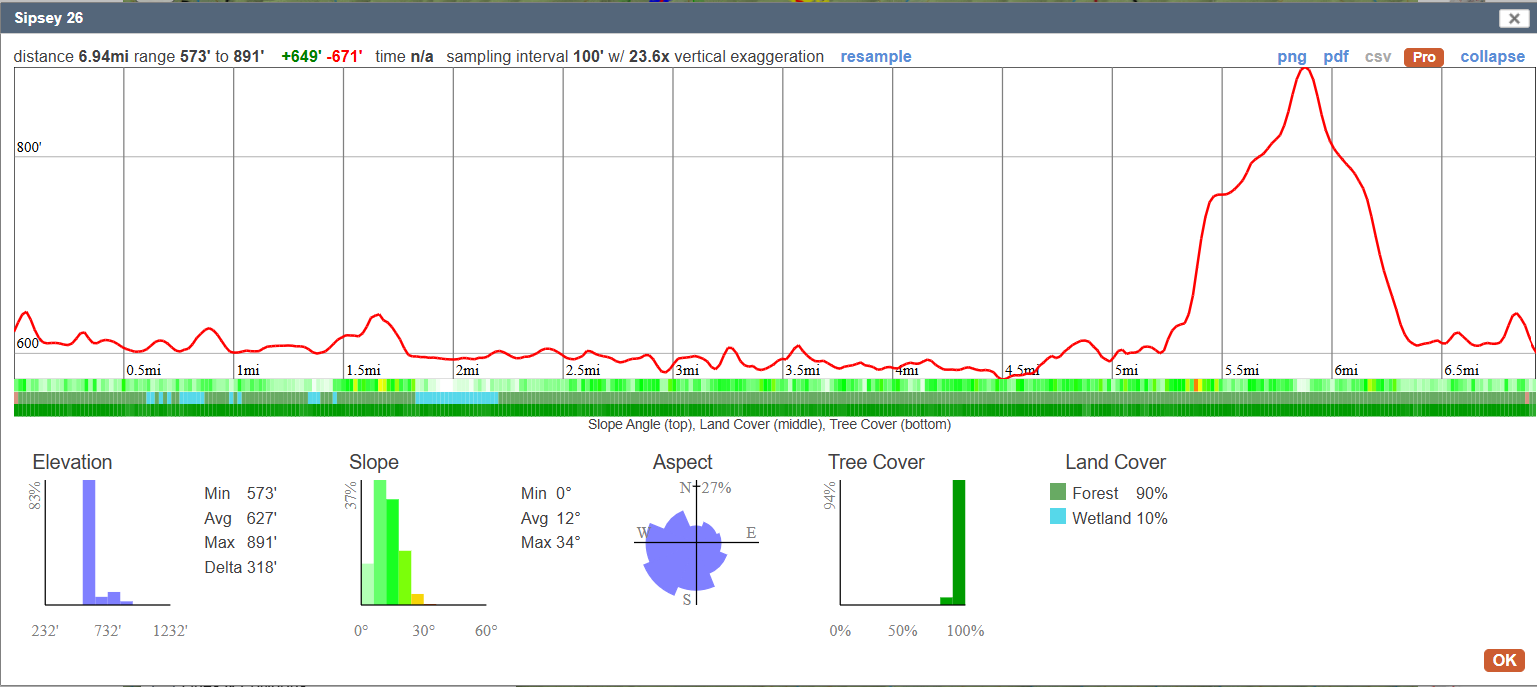Select the Wetland cyan color swatch
Image resolution: width=1537 pixels, height=687 pixels.
(x=1058, y=517)
